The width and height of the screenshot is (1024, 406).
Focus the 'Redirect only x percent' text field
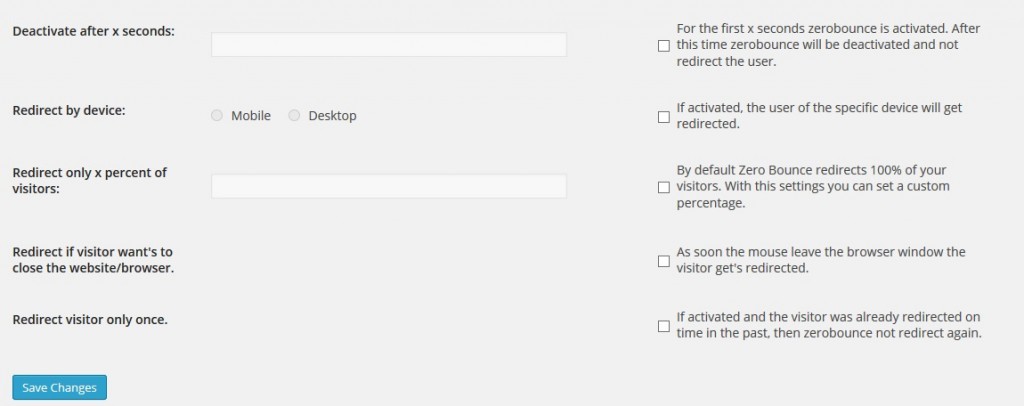pos(388,187)
